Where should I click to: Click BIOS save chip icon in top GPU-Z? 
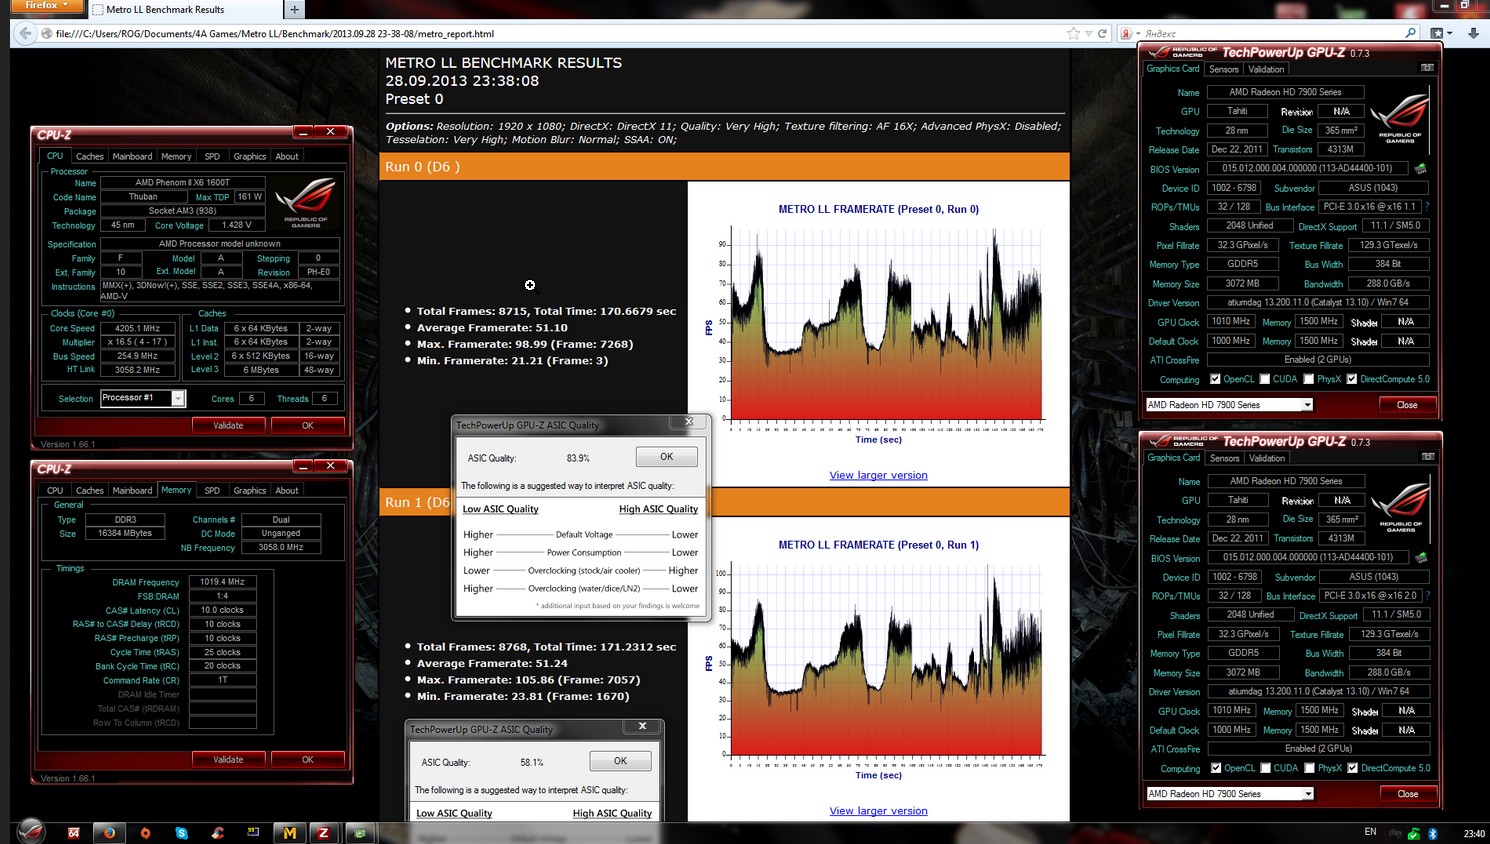1420,169
